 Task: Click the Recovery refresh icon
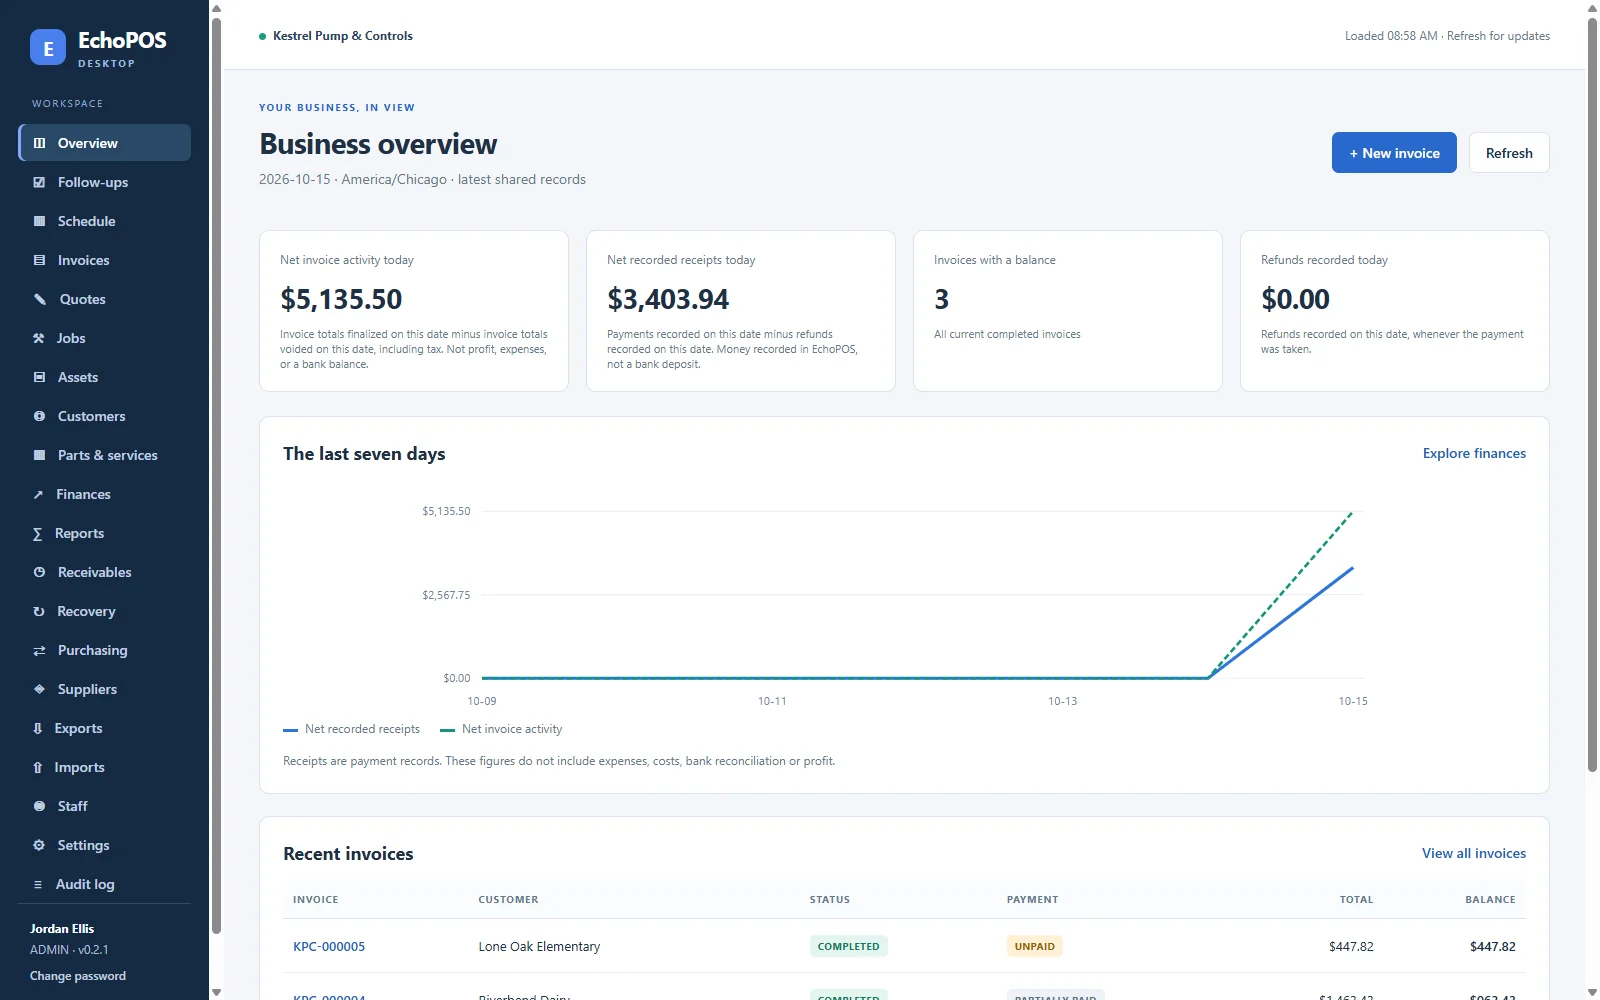[x=39, y=611]
